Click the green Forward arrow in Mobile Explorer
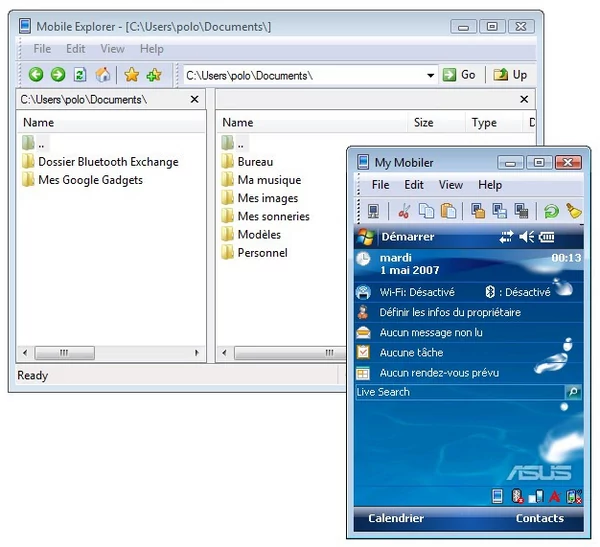 coord(58,75)
